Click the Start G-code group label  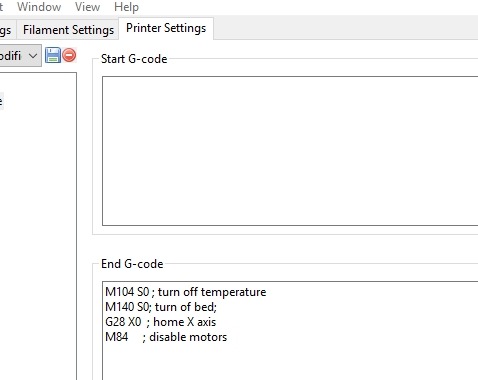134,59
